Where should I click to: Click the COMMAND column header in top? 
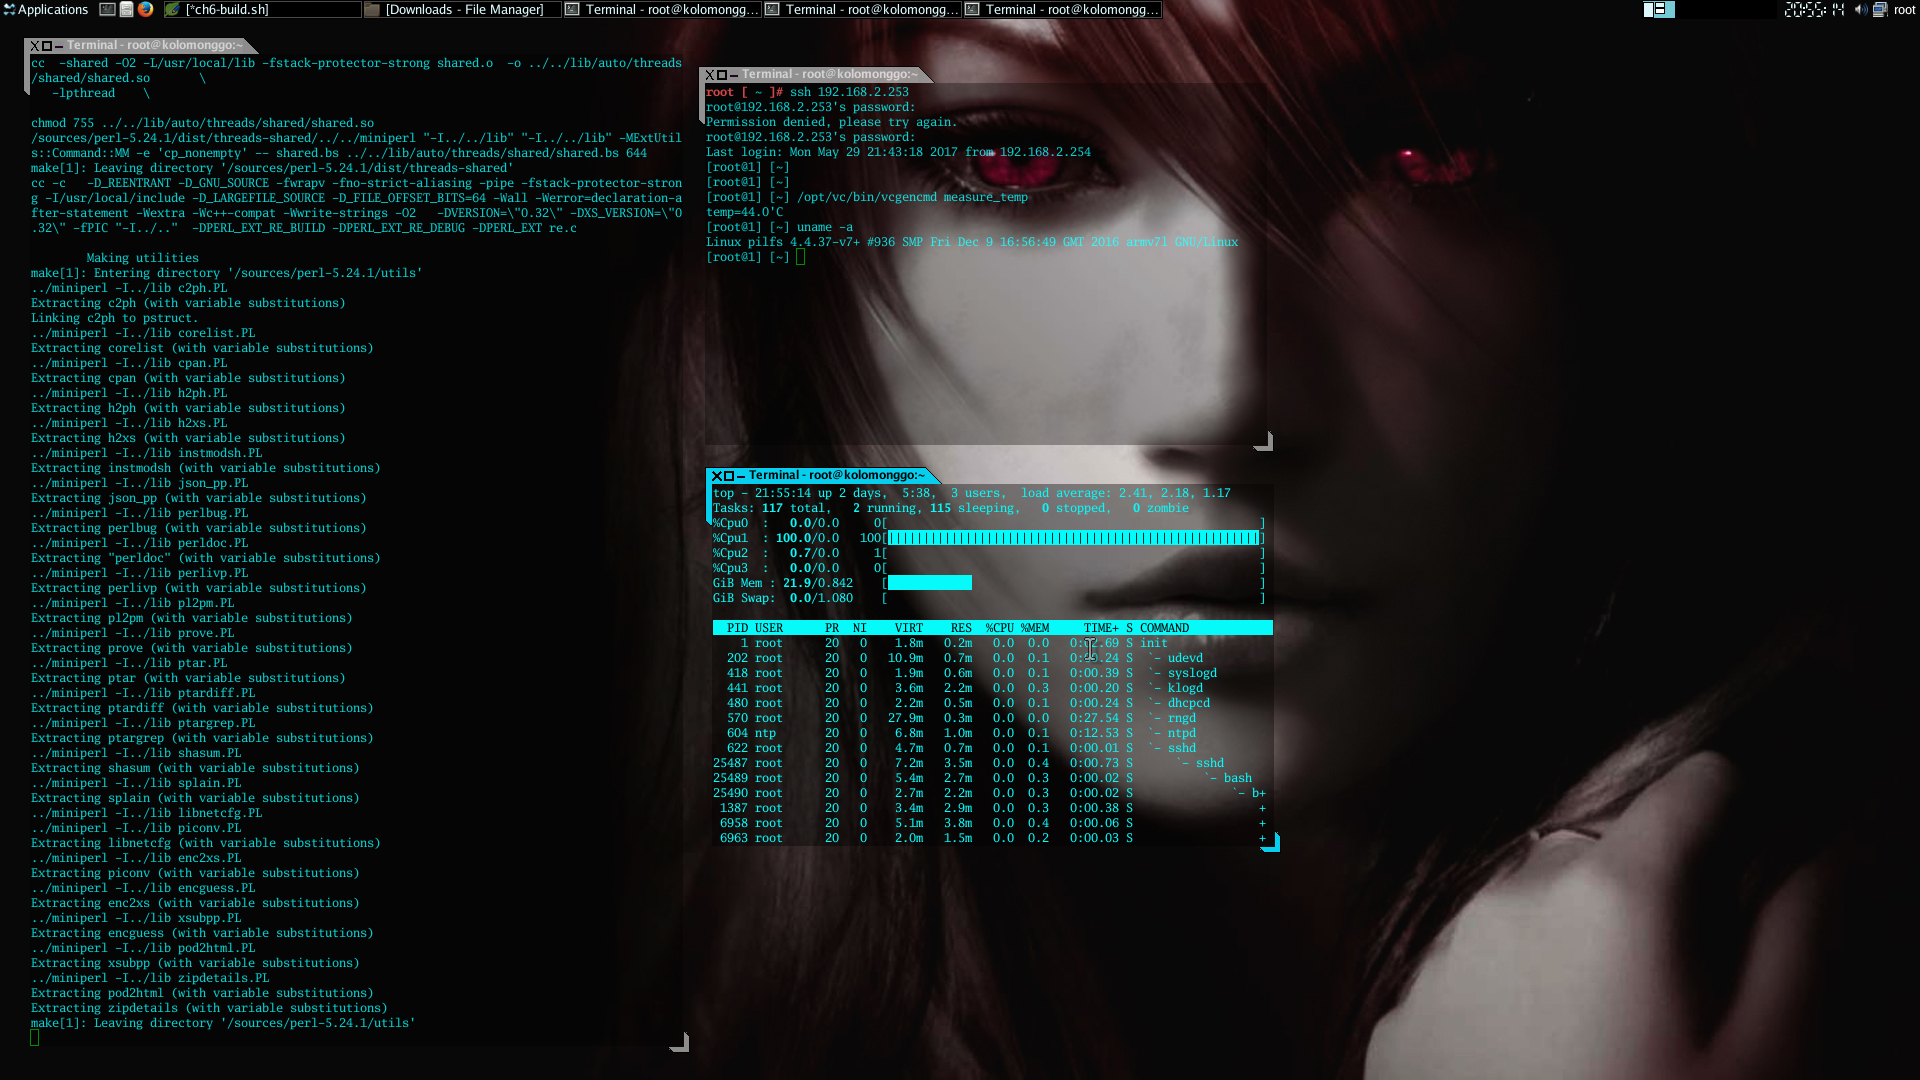[x=1164, y=628]
